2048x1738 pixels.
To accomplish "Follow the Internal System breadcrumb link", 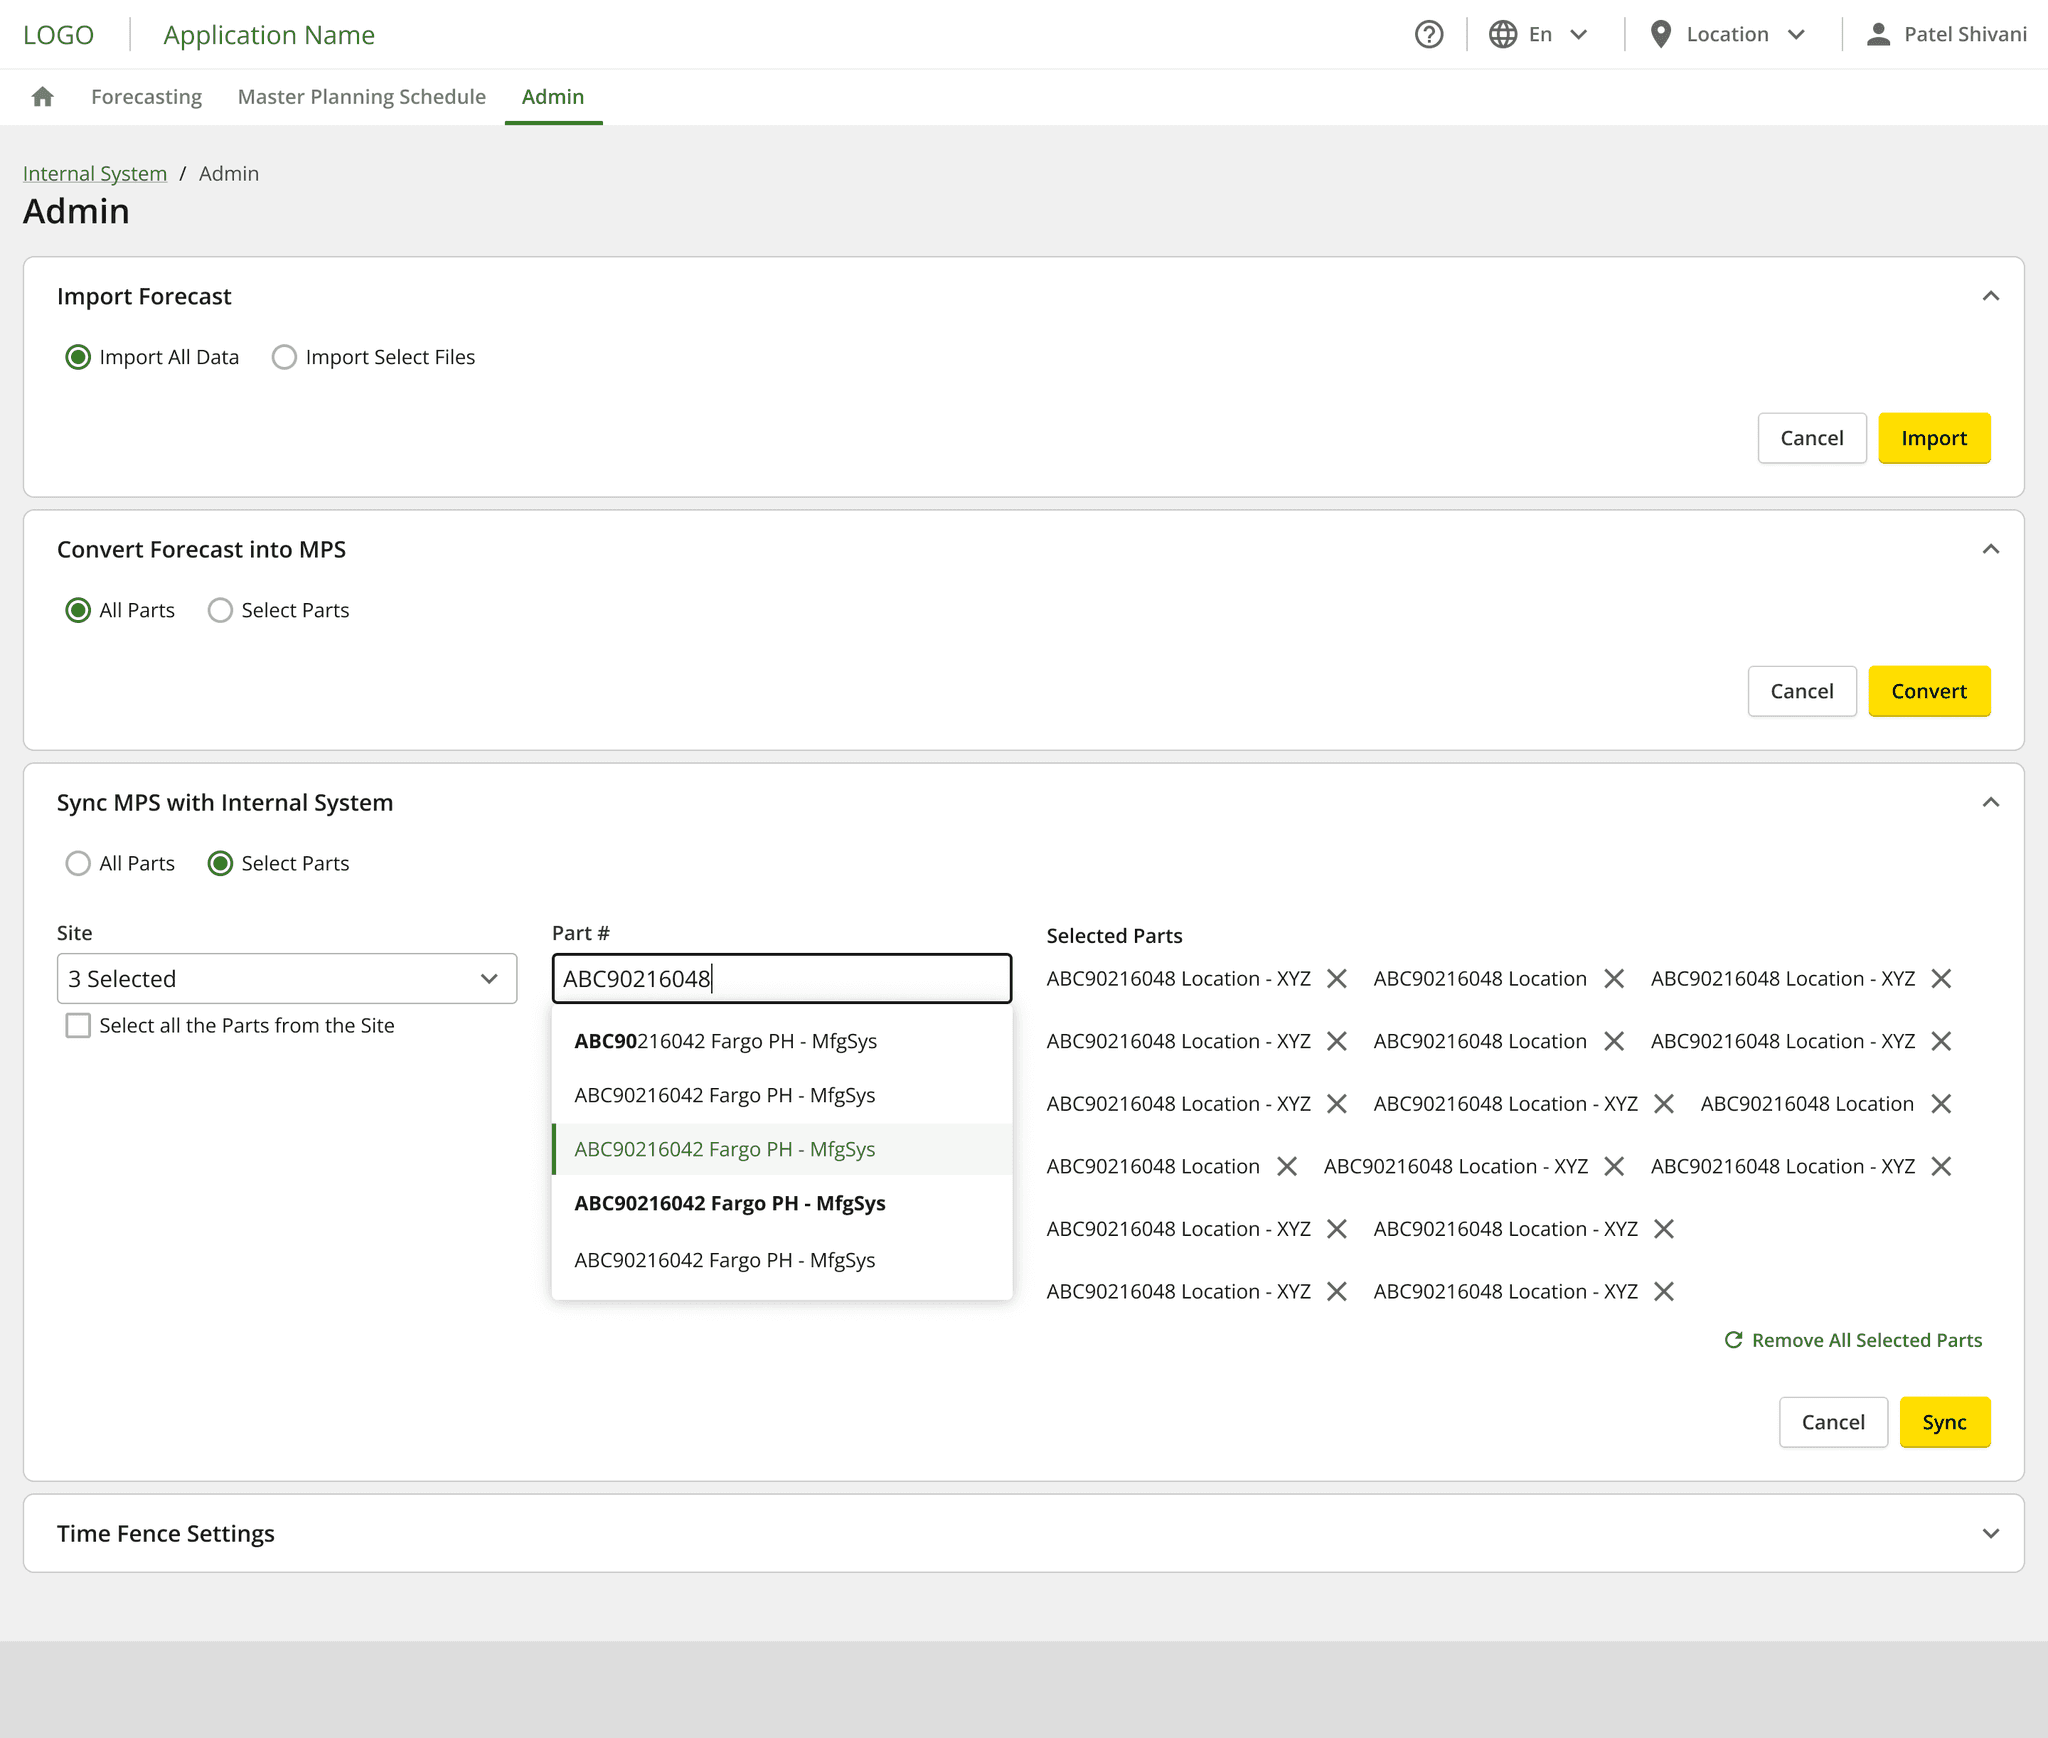I will [x=95, y=174].
